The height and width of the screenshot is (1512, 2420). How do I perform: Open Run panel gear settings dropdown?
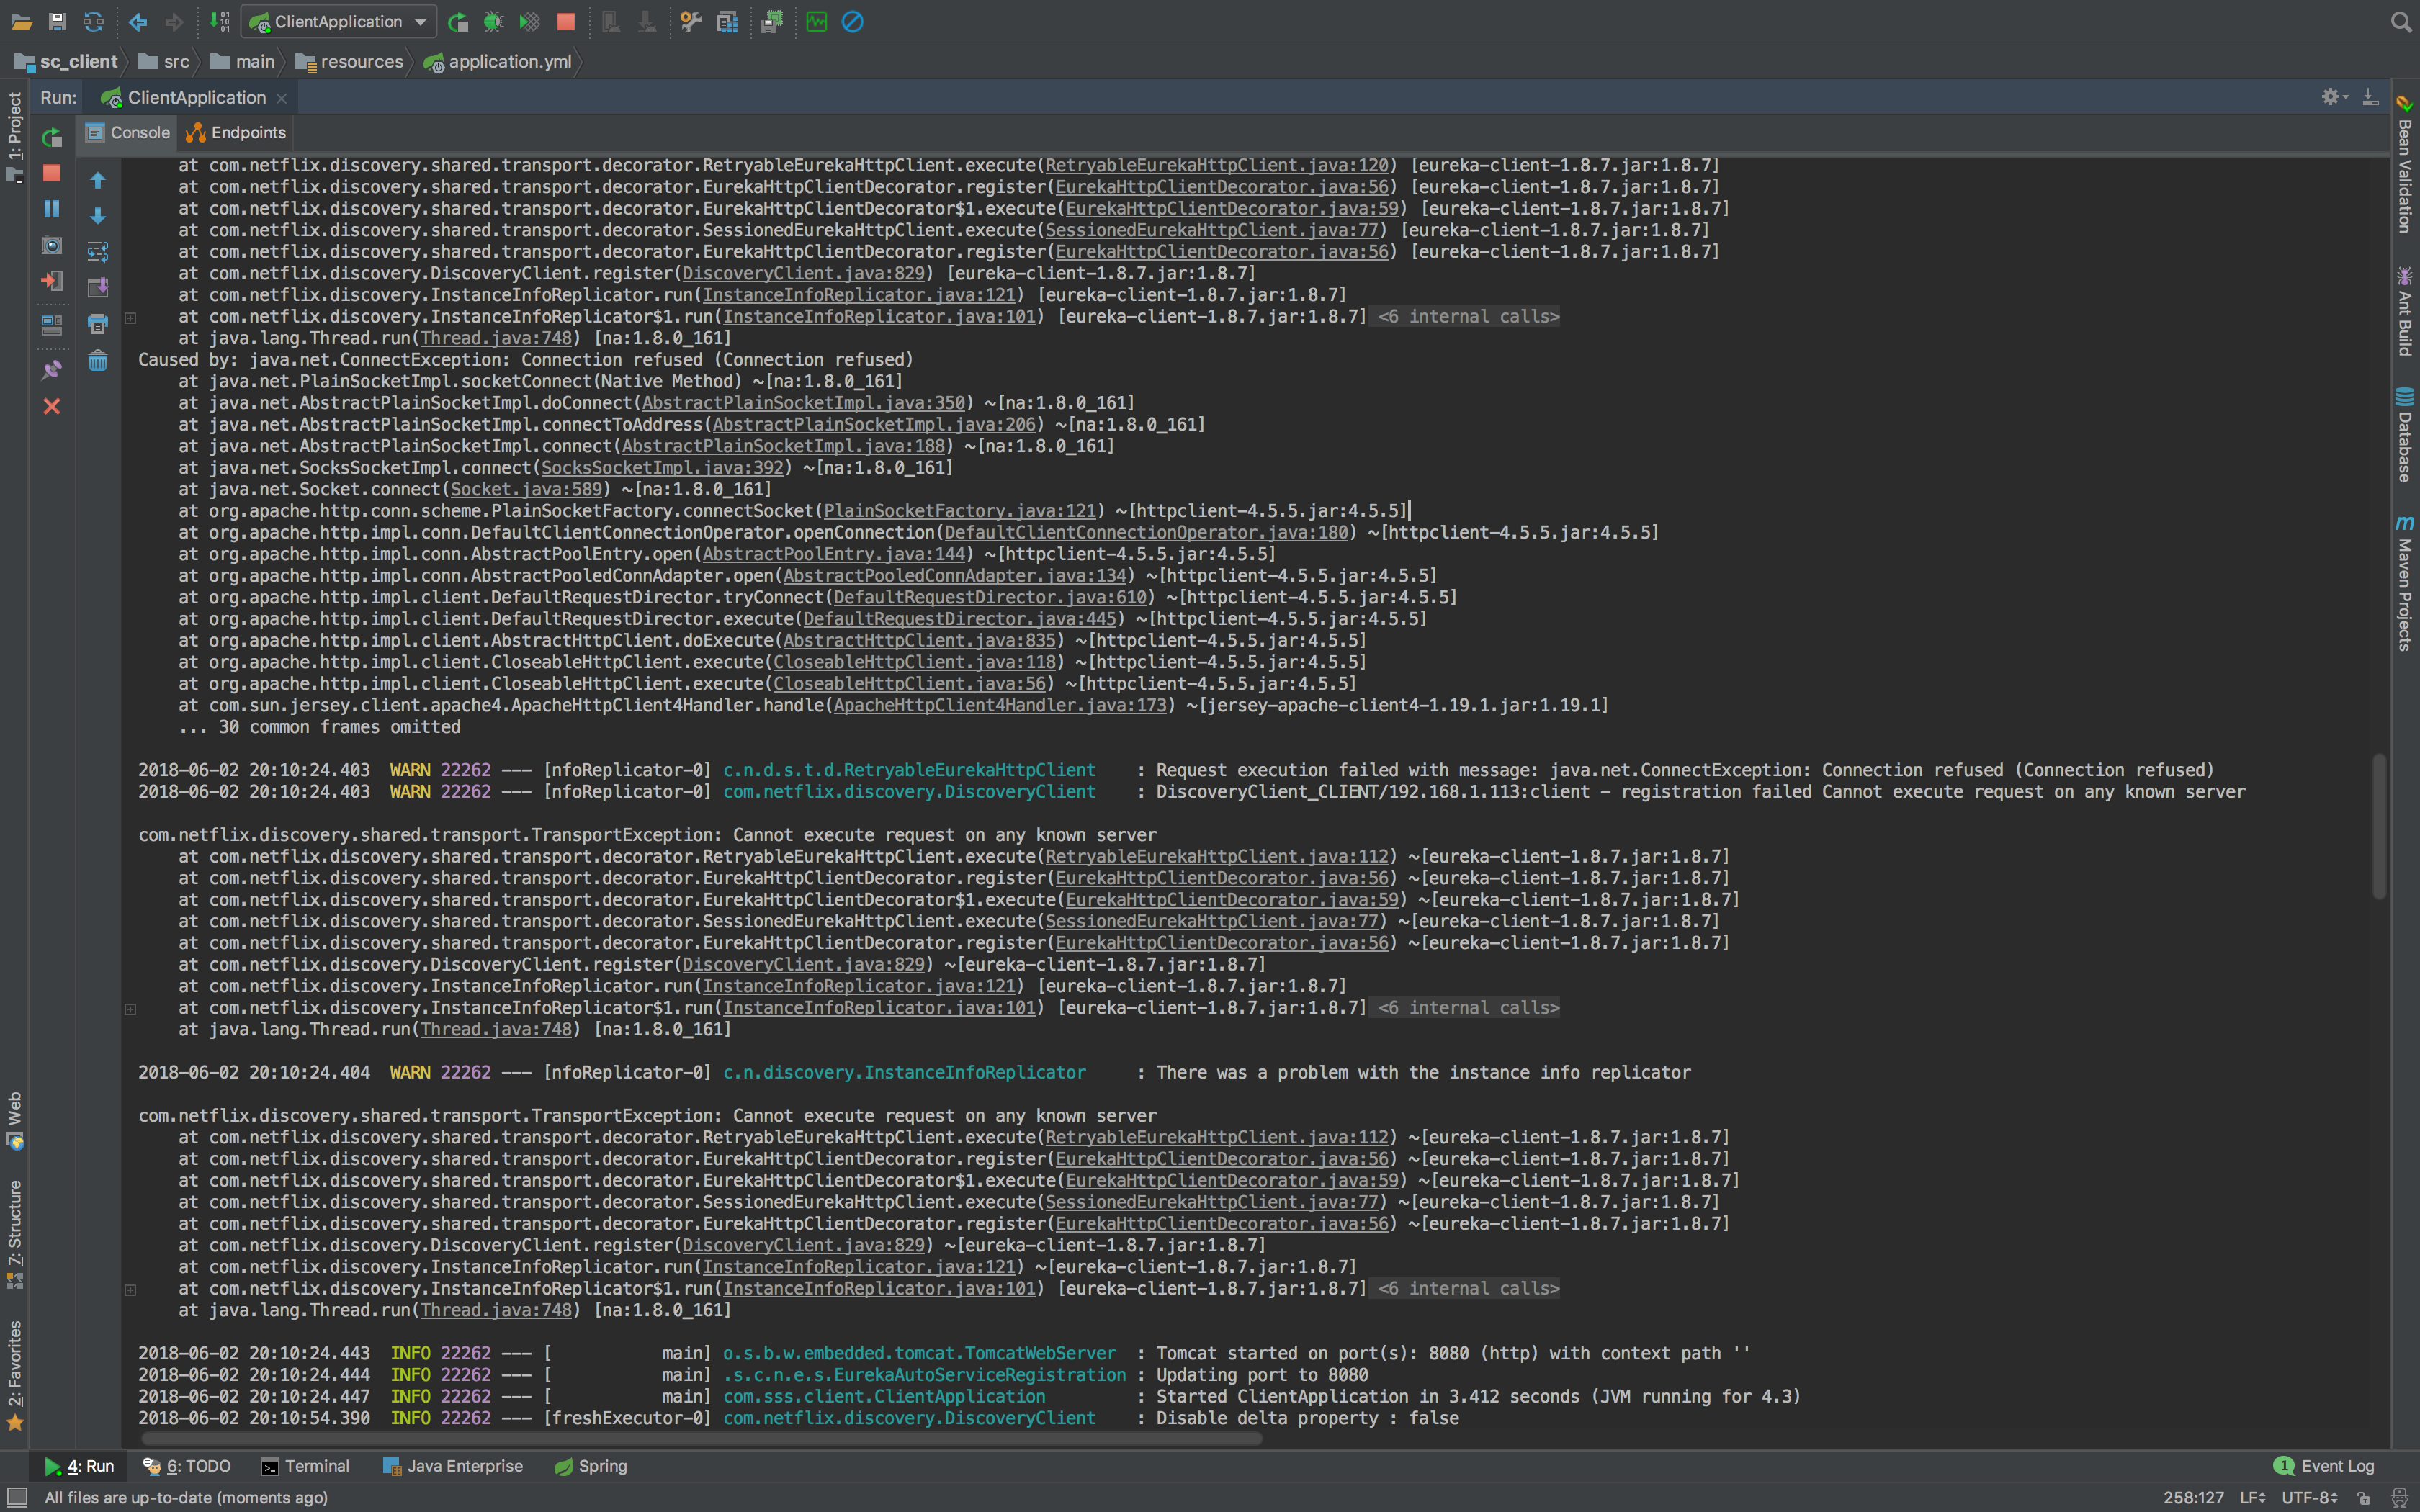[x=2333, y=97]
